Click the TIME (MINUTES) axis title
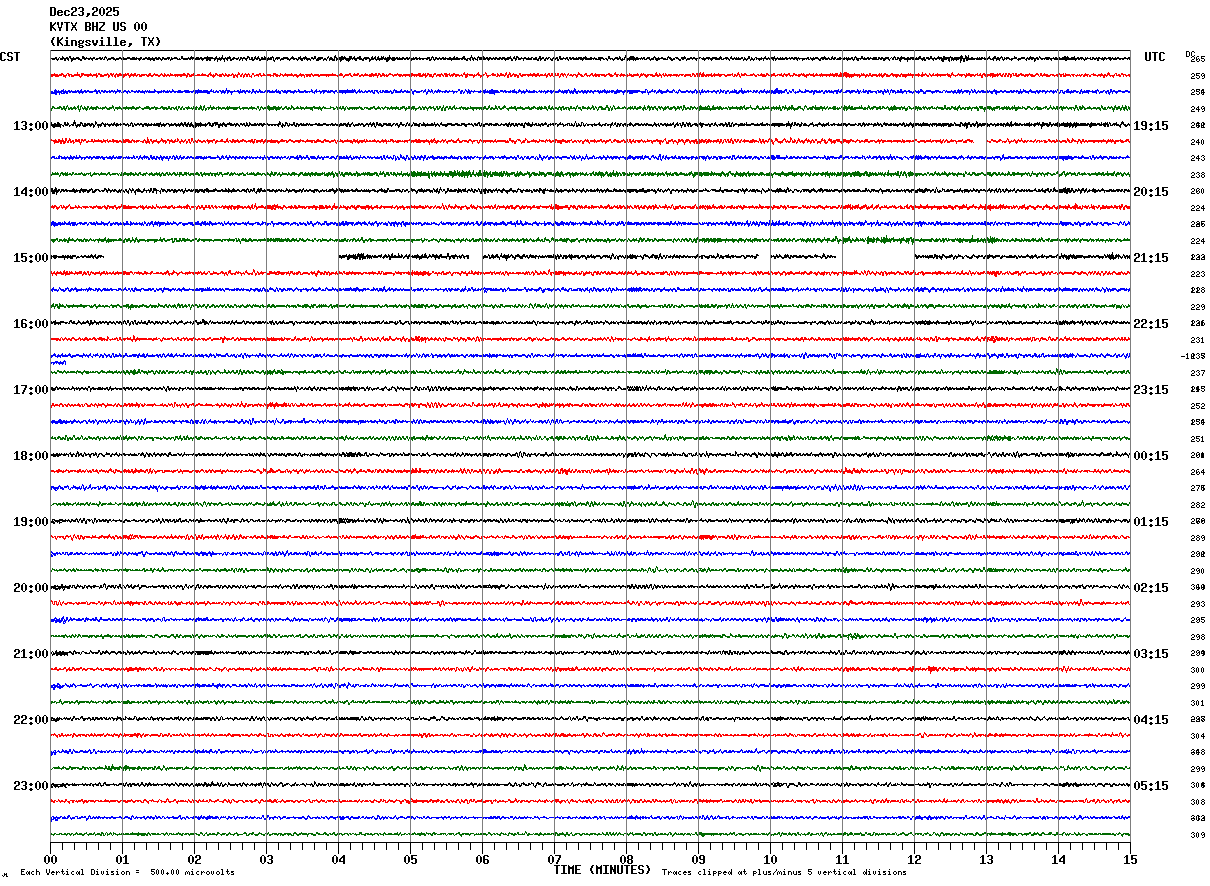Screen dimensions: 1210x886 coord(602,870)
